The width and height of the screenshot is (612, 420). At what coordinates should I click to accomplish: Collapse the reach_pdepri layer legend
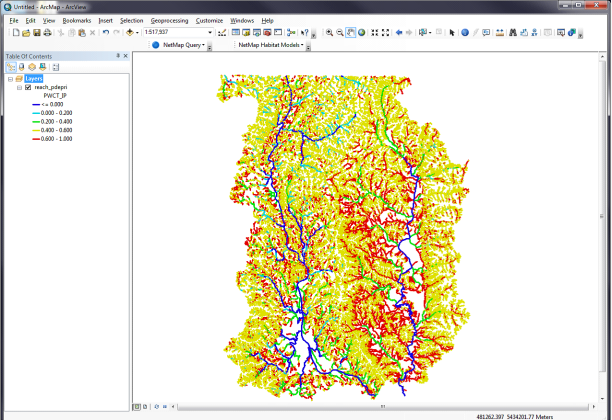(x=19, y=88)
